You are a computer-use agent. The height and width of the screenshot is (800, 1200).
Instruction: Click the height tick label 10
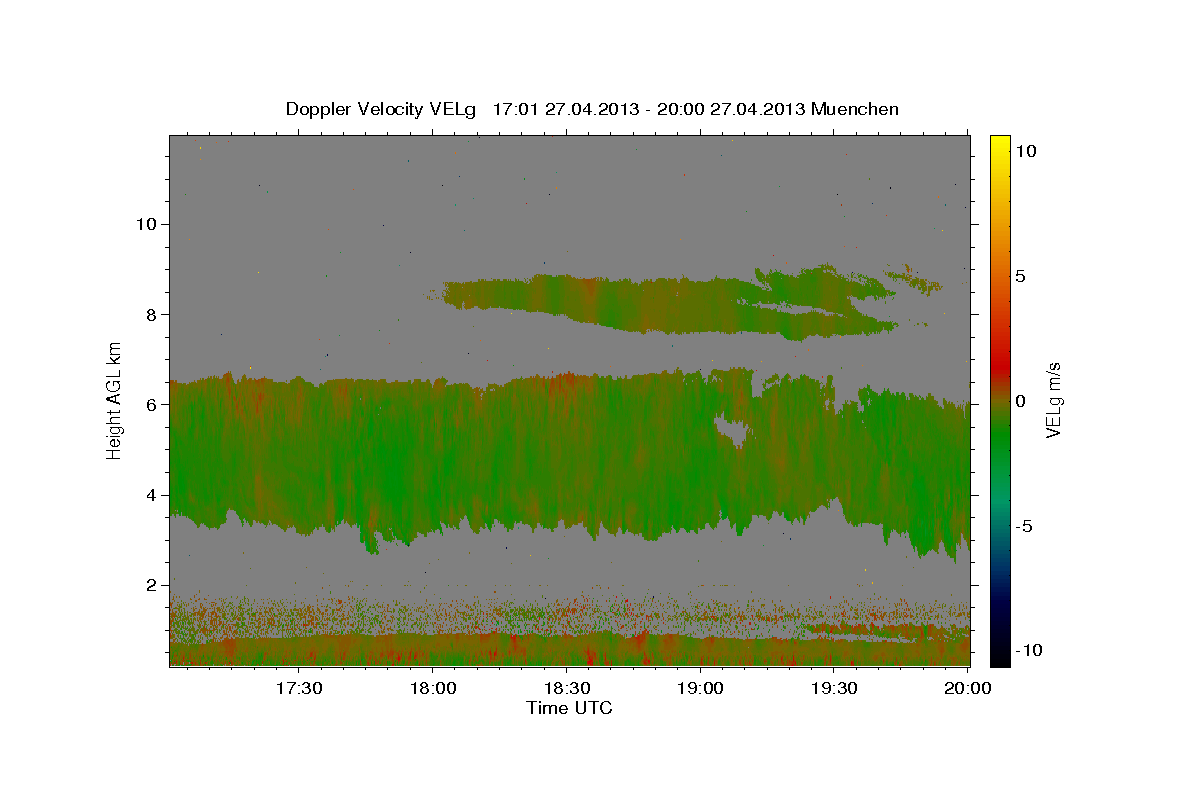145,224
